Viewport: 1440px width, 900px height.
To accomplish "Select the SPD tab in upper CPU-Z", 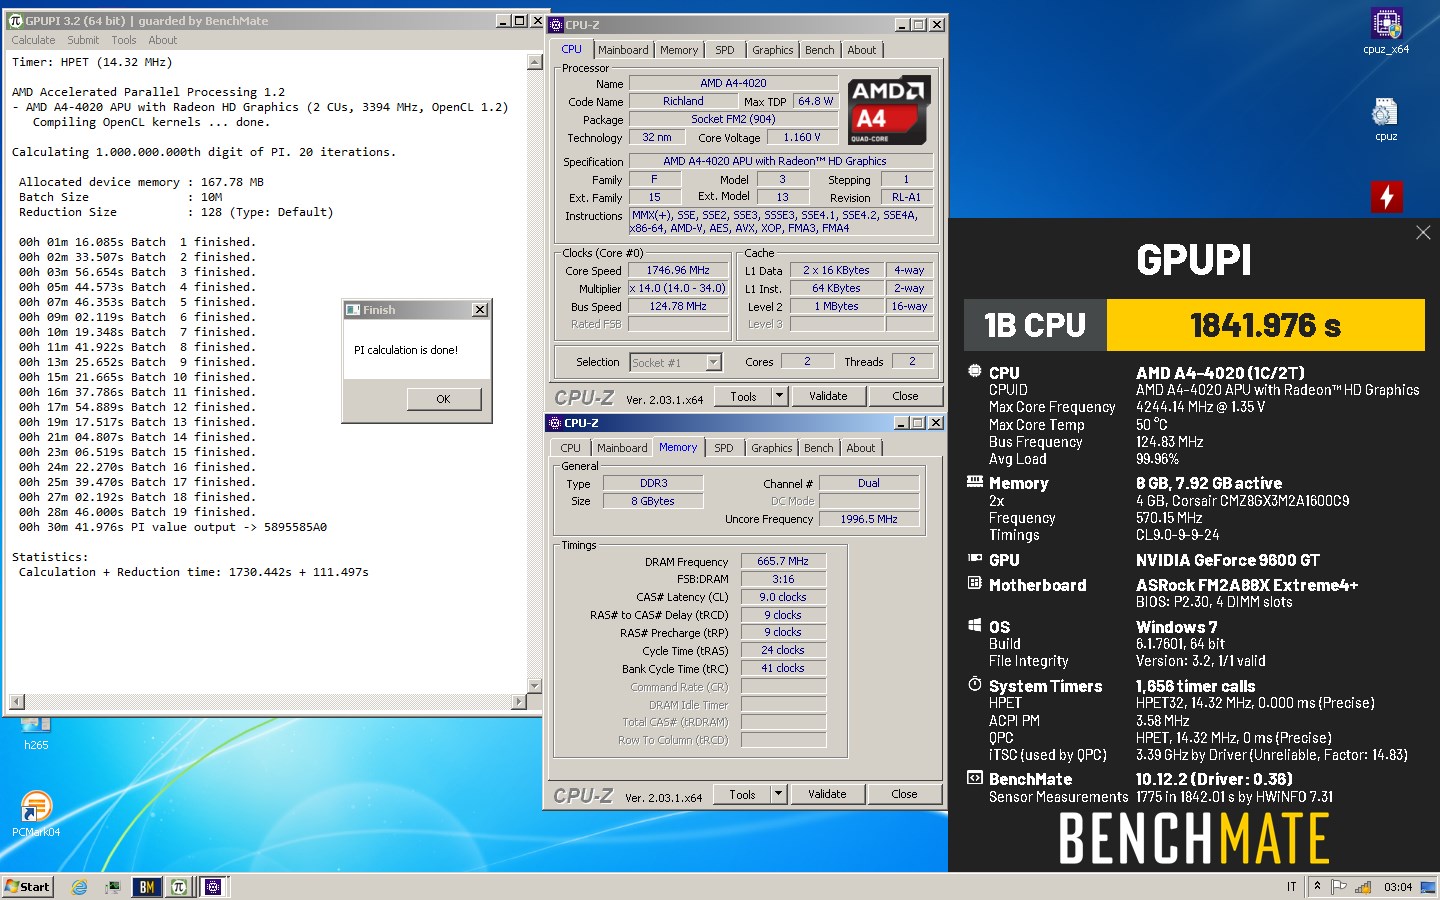I will (725, 50).
